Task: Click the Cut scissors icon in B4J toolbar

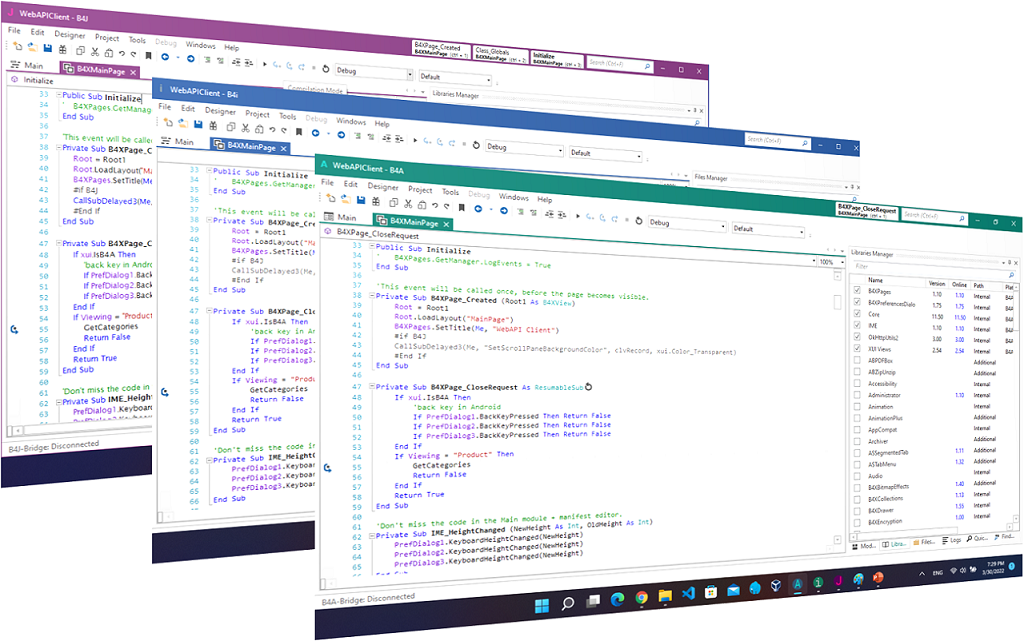Action: 95,52
